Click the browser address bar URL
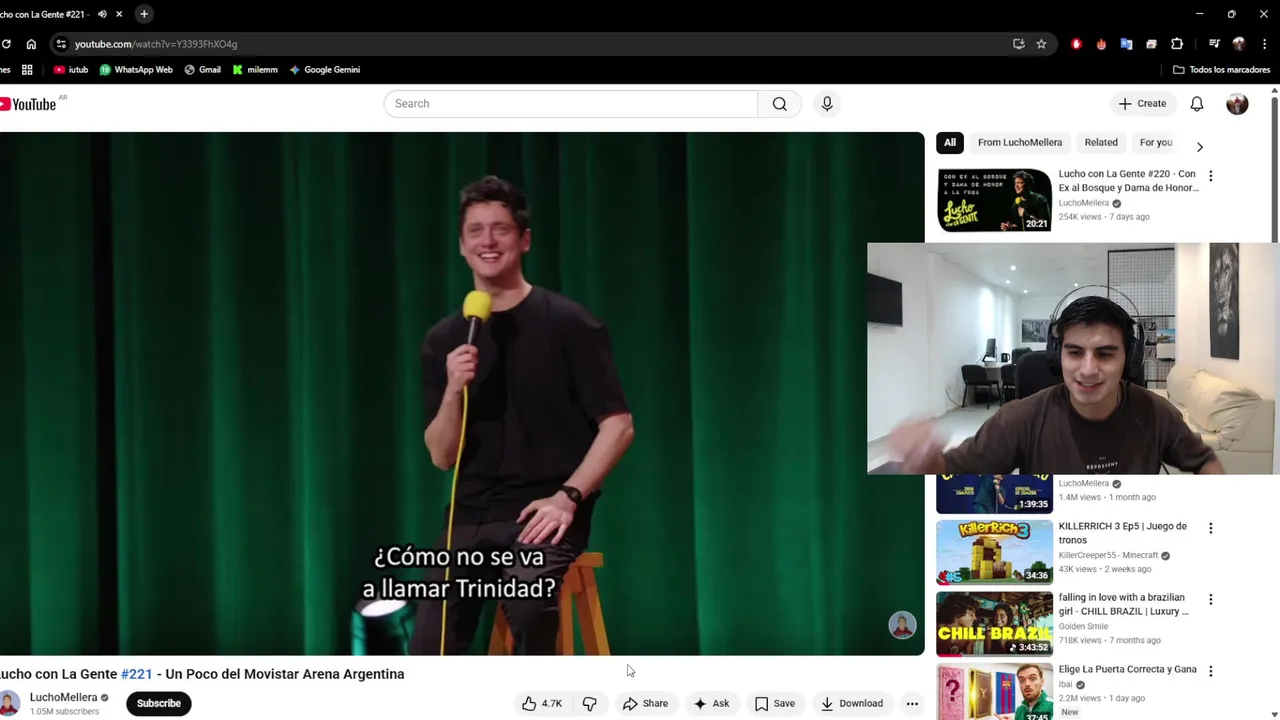The image size is (1280, 720). [x=156, y=44]
